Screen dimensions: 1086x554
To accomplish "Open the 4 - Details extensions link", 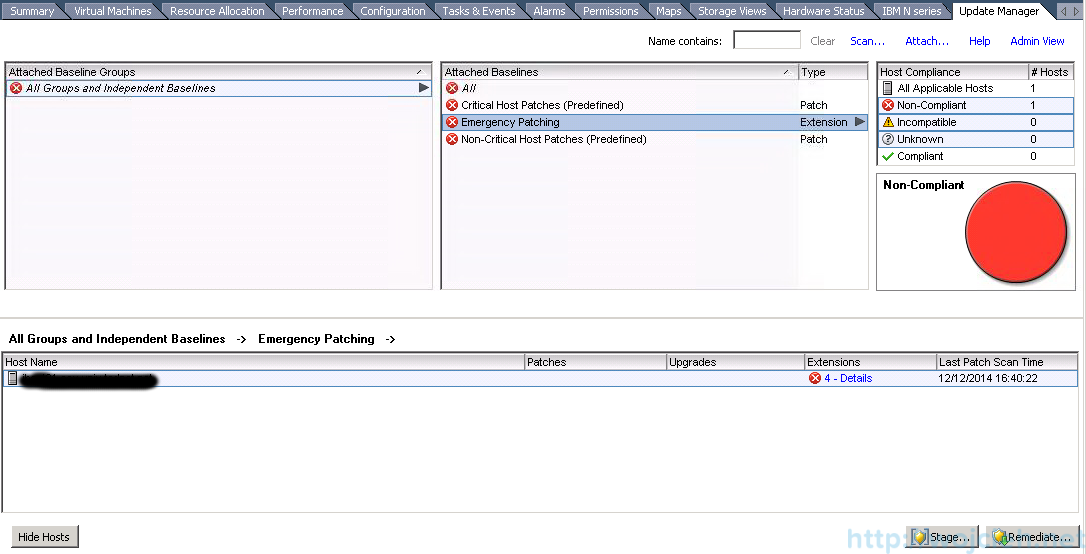I will click(x=847, y=379).
